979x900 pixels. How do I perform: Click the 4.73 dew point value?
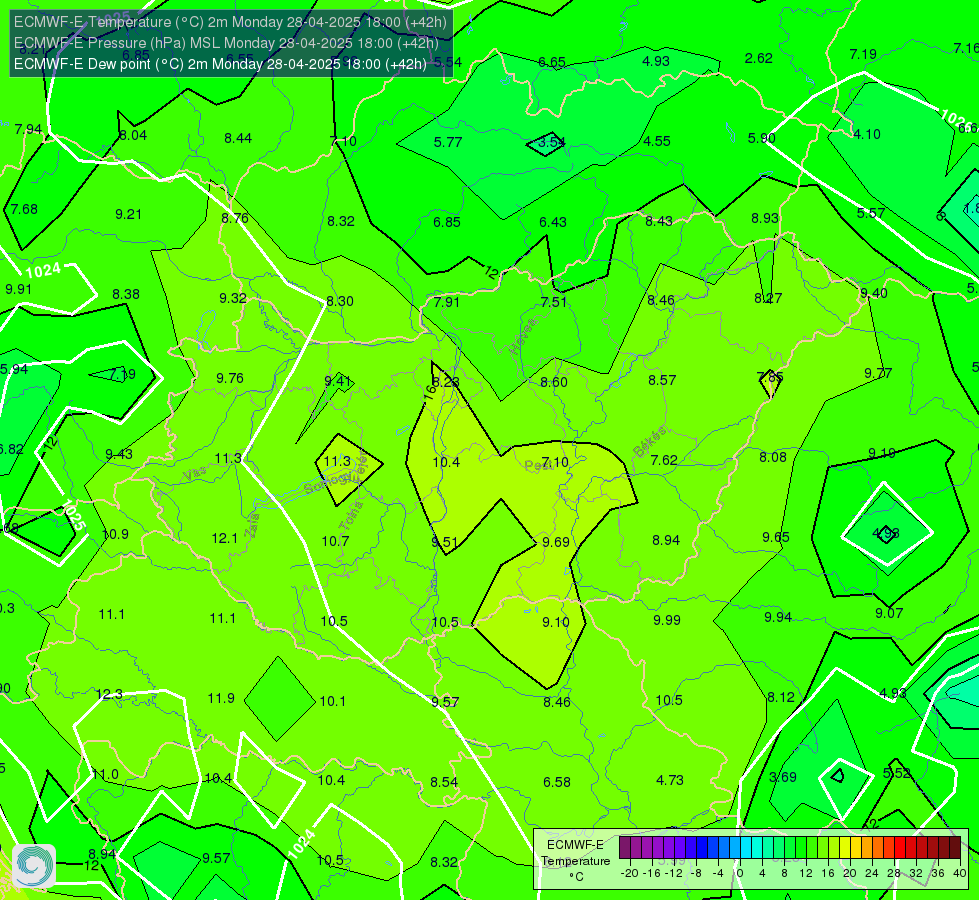point(670,780)
